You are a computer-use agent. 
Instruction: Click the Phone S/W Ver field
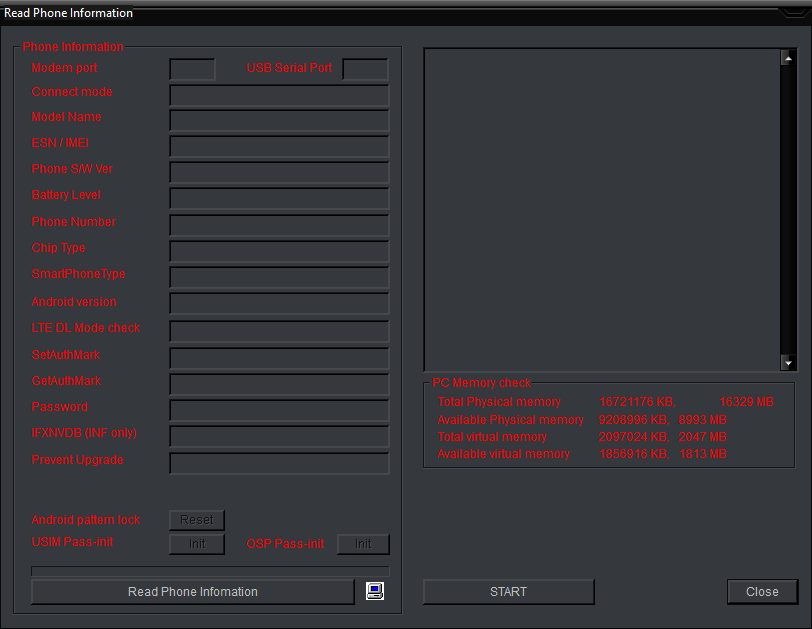tap(279, 172)
